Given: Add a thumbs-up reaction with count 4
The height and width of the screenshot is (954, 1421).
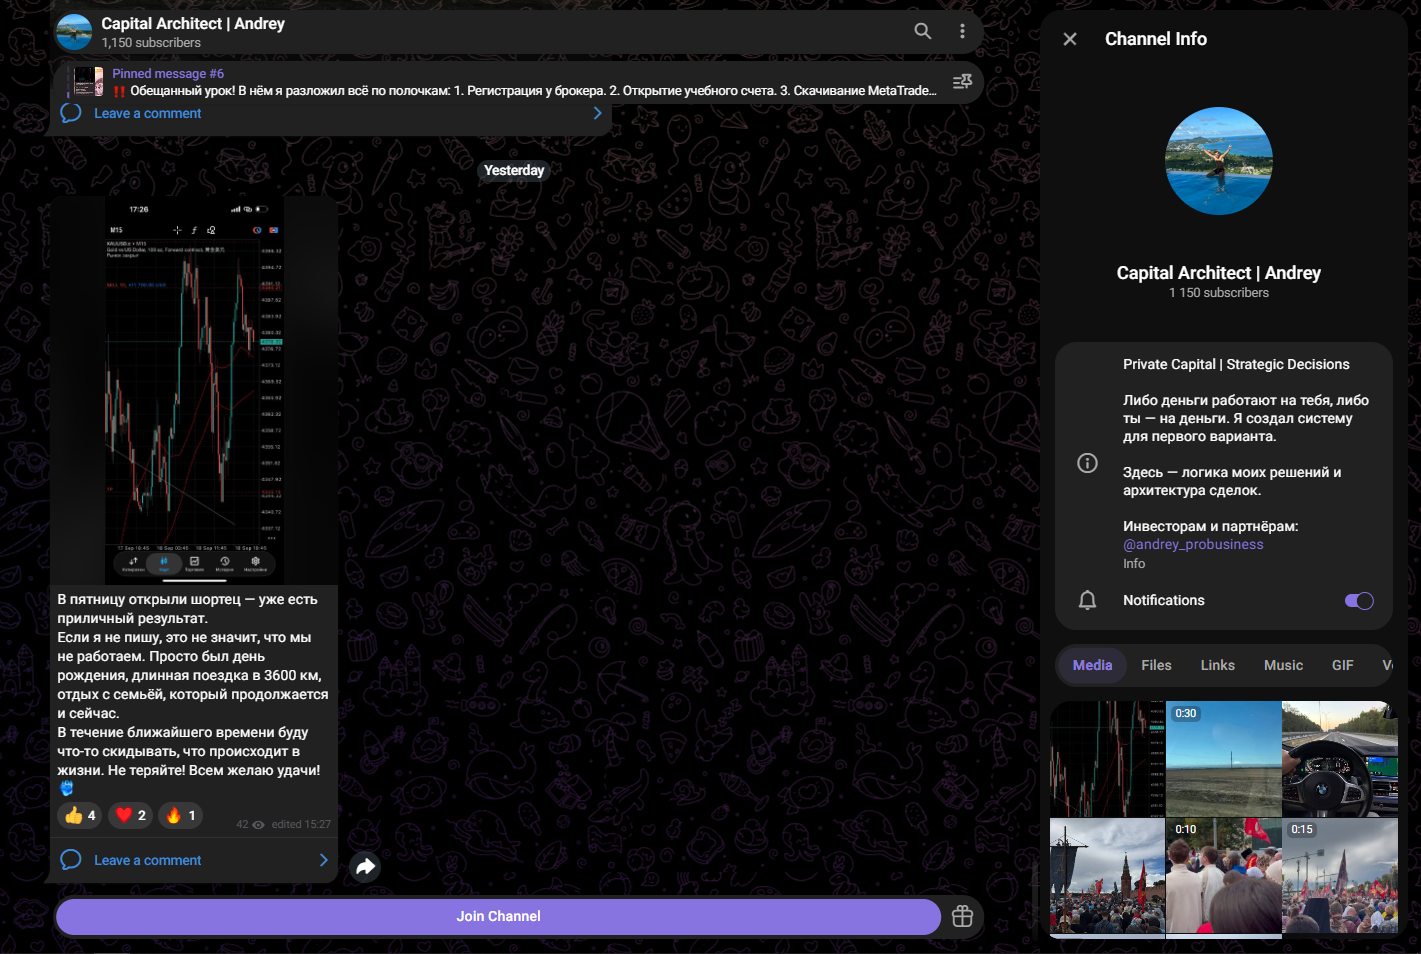Looking at the screenshot, I should 80,815.
